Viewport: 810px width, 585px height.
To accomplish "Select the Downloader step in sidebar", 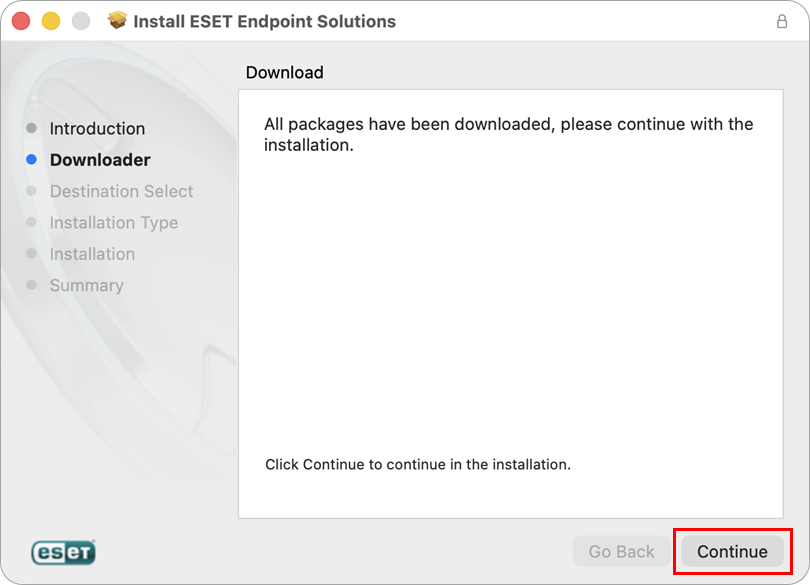I will click(100, 159).
